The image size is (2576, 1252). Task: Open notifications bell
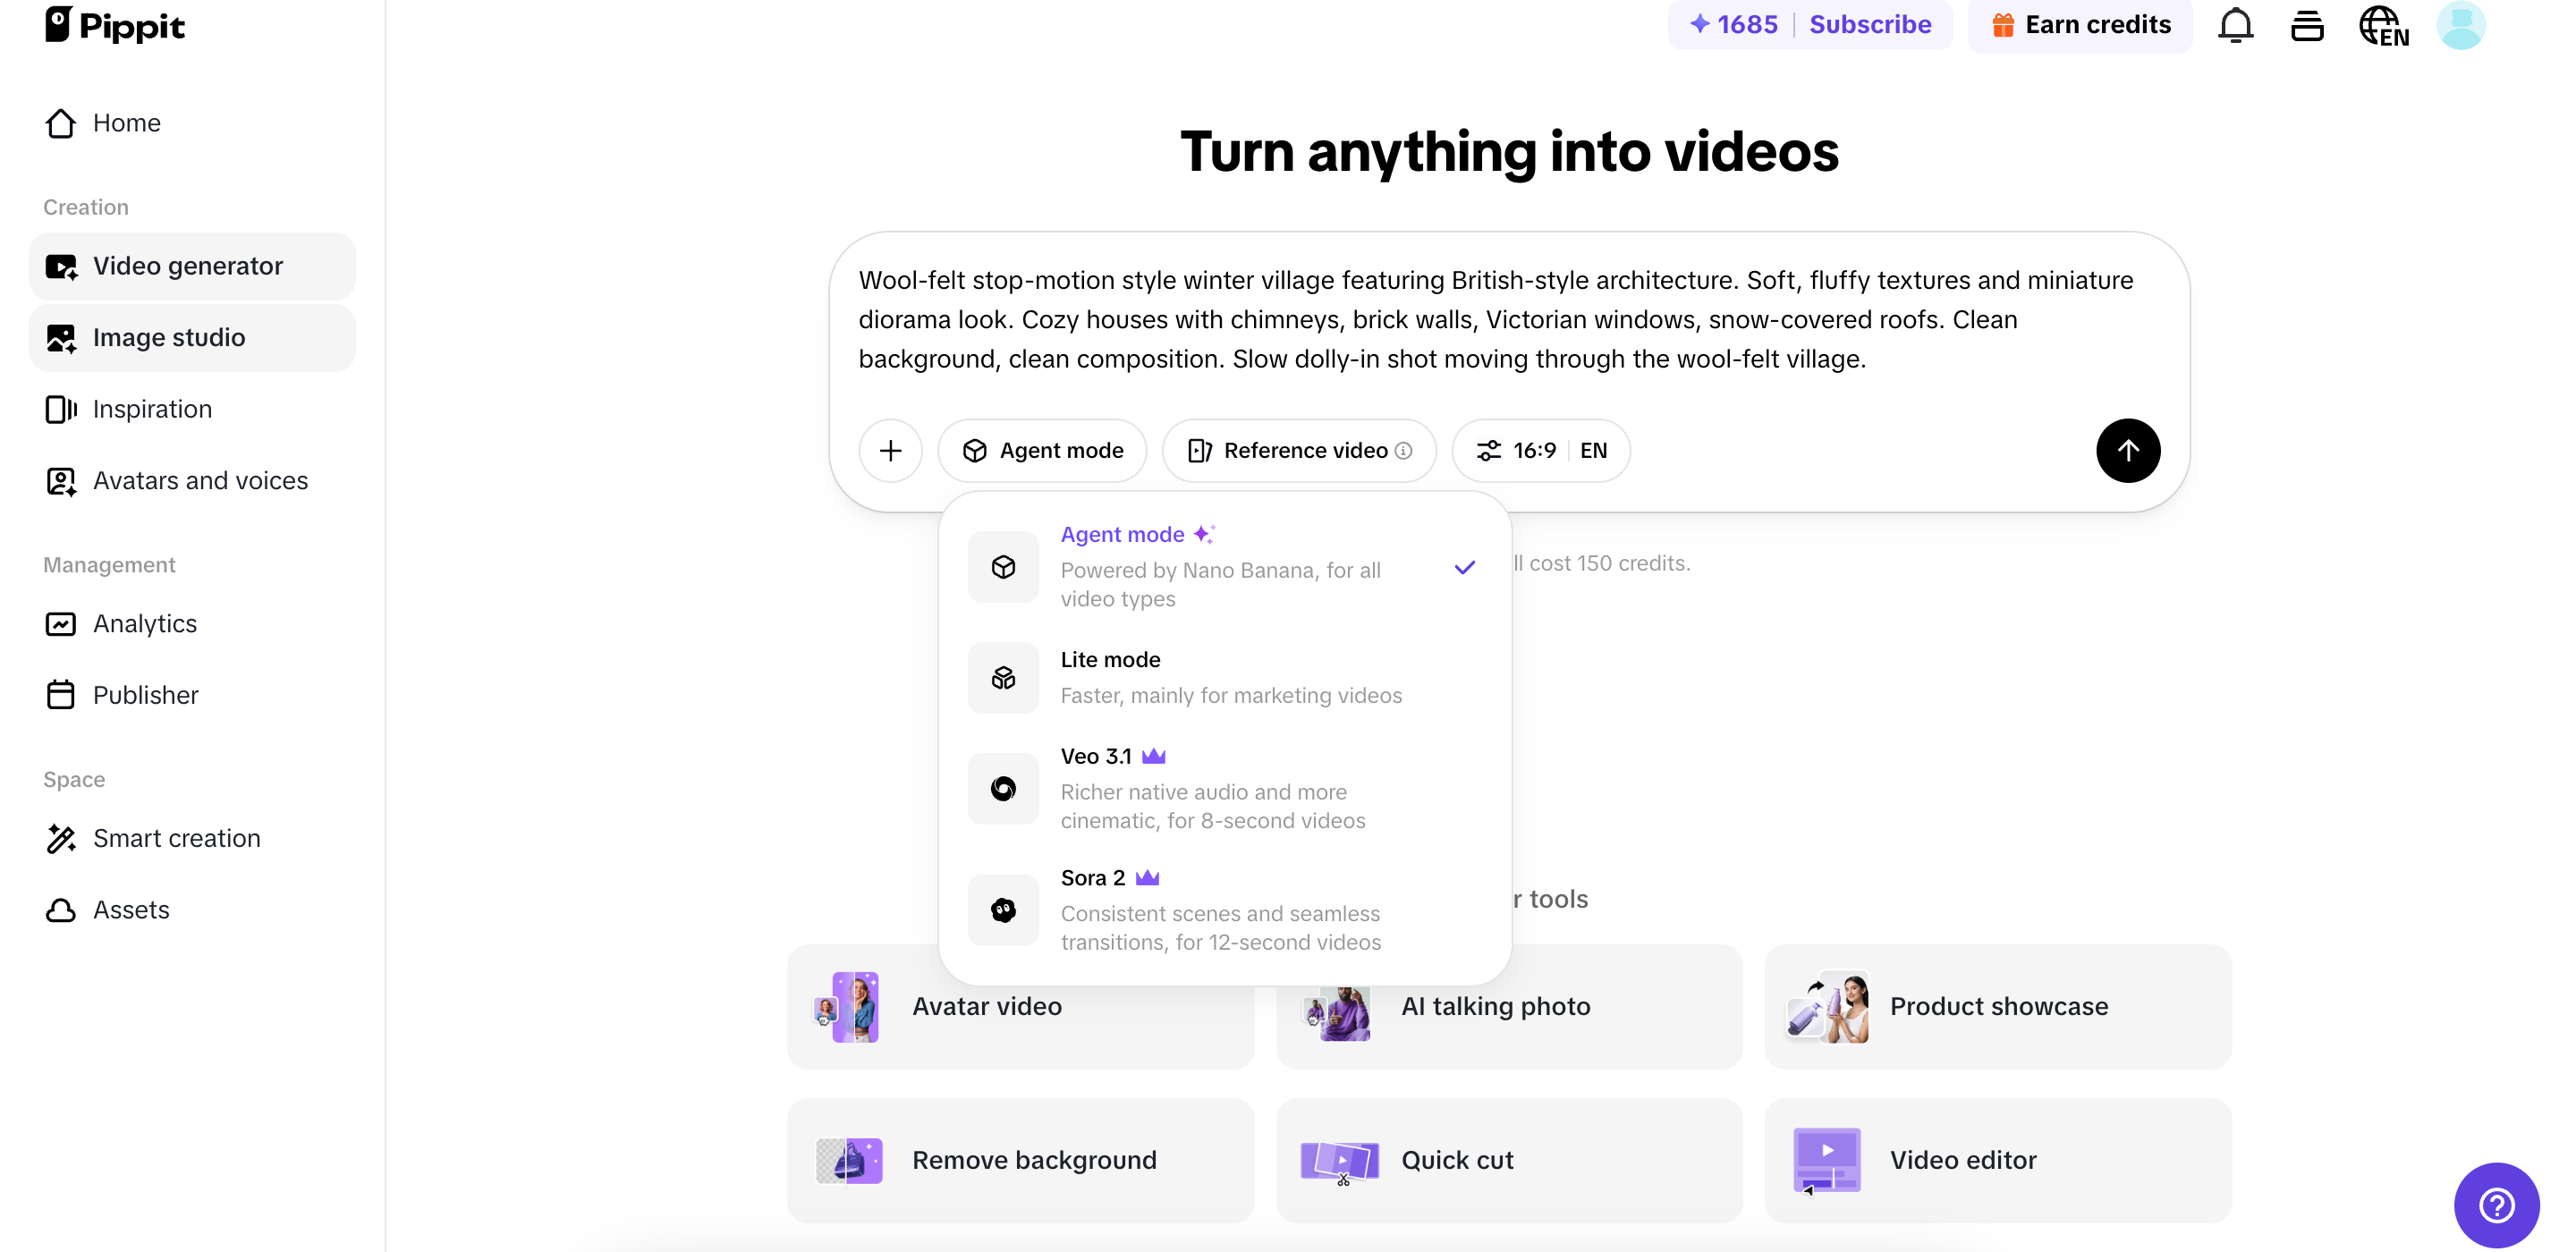pyautogui.click(x=2235, y=25)
